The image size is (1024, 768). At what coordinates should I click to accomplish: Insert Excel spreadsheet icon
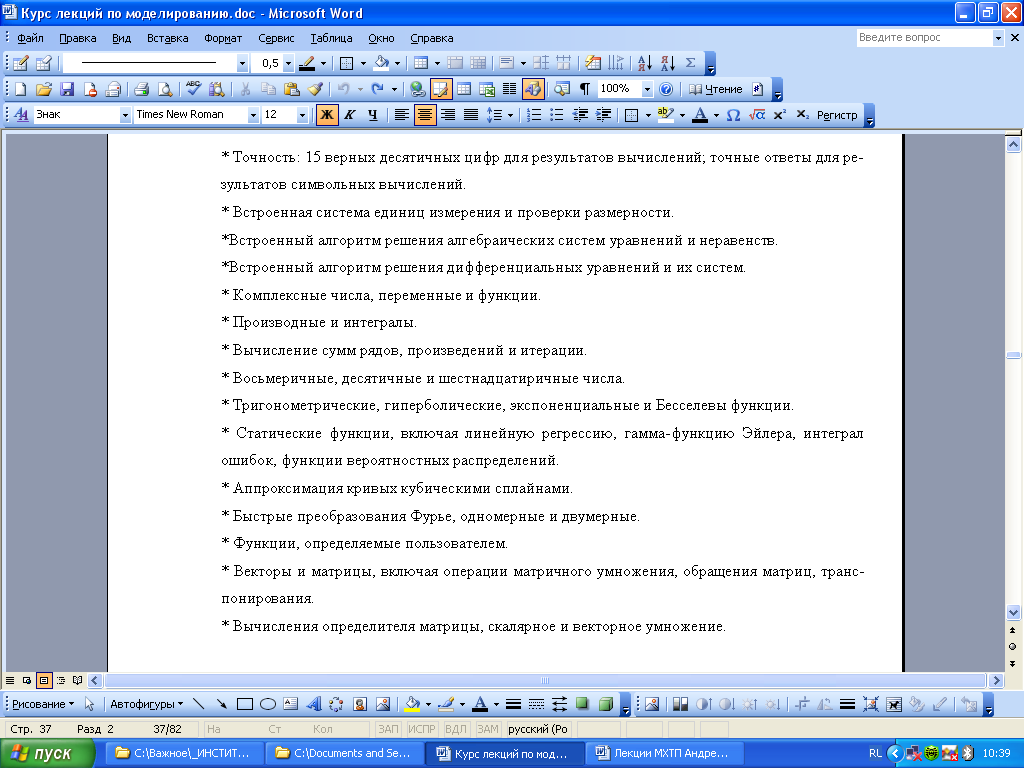point(487,89)
